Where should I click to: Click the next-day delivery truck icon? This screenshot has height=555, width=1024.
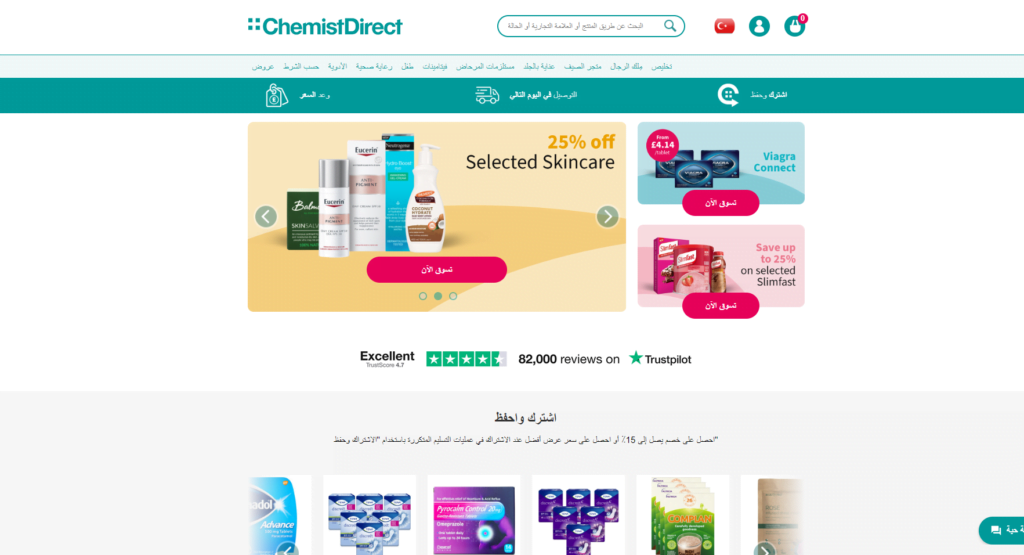point(487,95)
